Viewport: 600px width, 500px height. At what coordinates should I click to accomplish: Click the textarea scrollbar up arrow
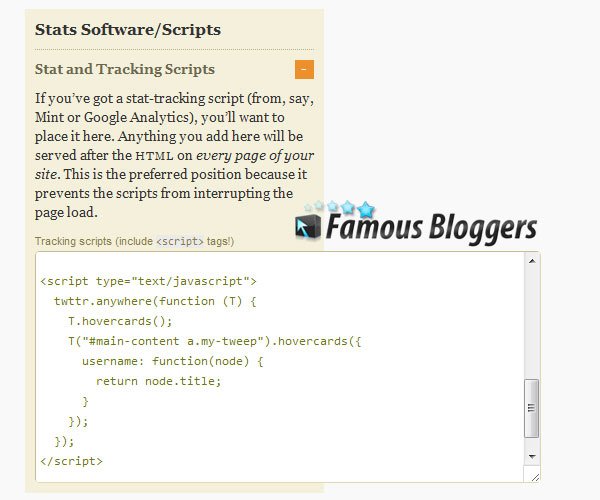(x=531, y=262)
